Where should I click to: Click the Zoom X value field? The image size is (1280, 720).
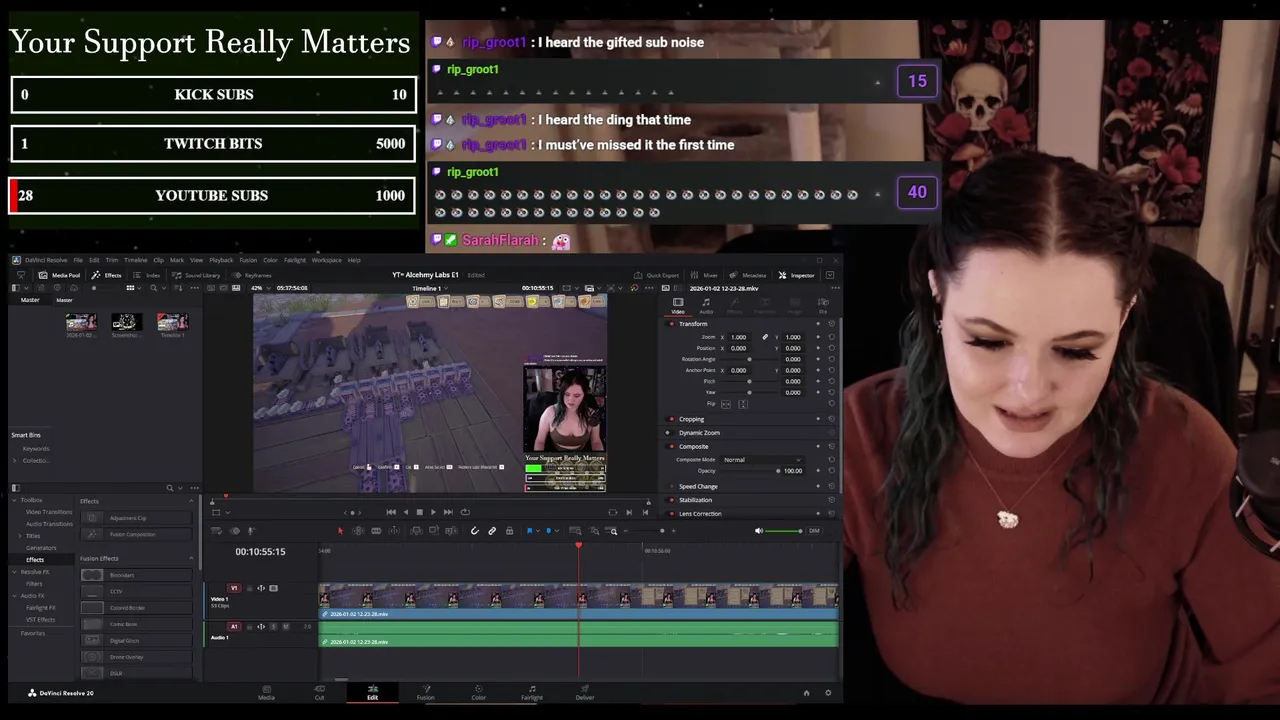tap(739, 337)
